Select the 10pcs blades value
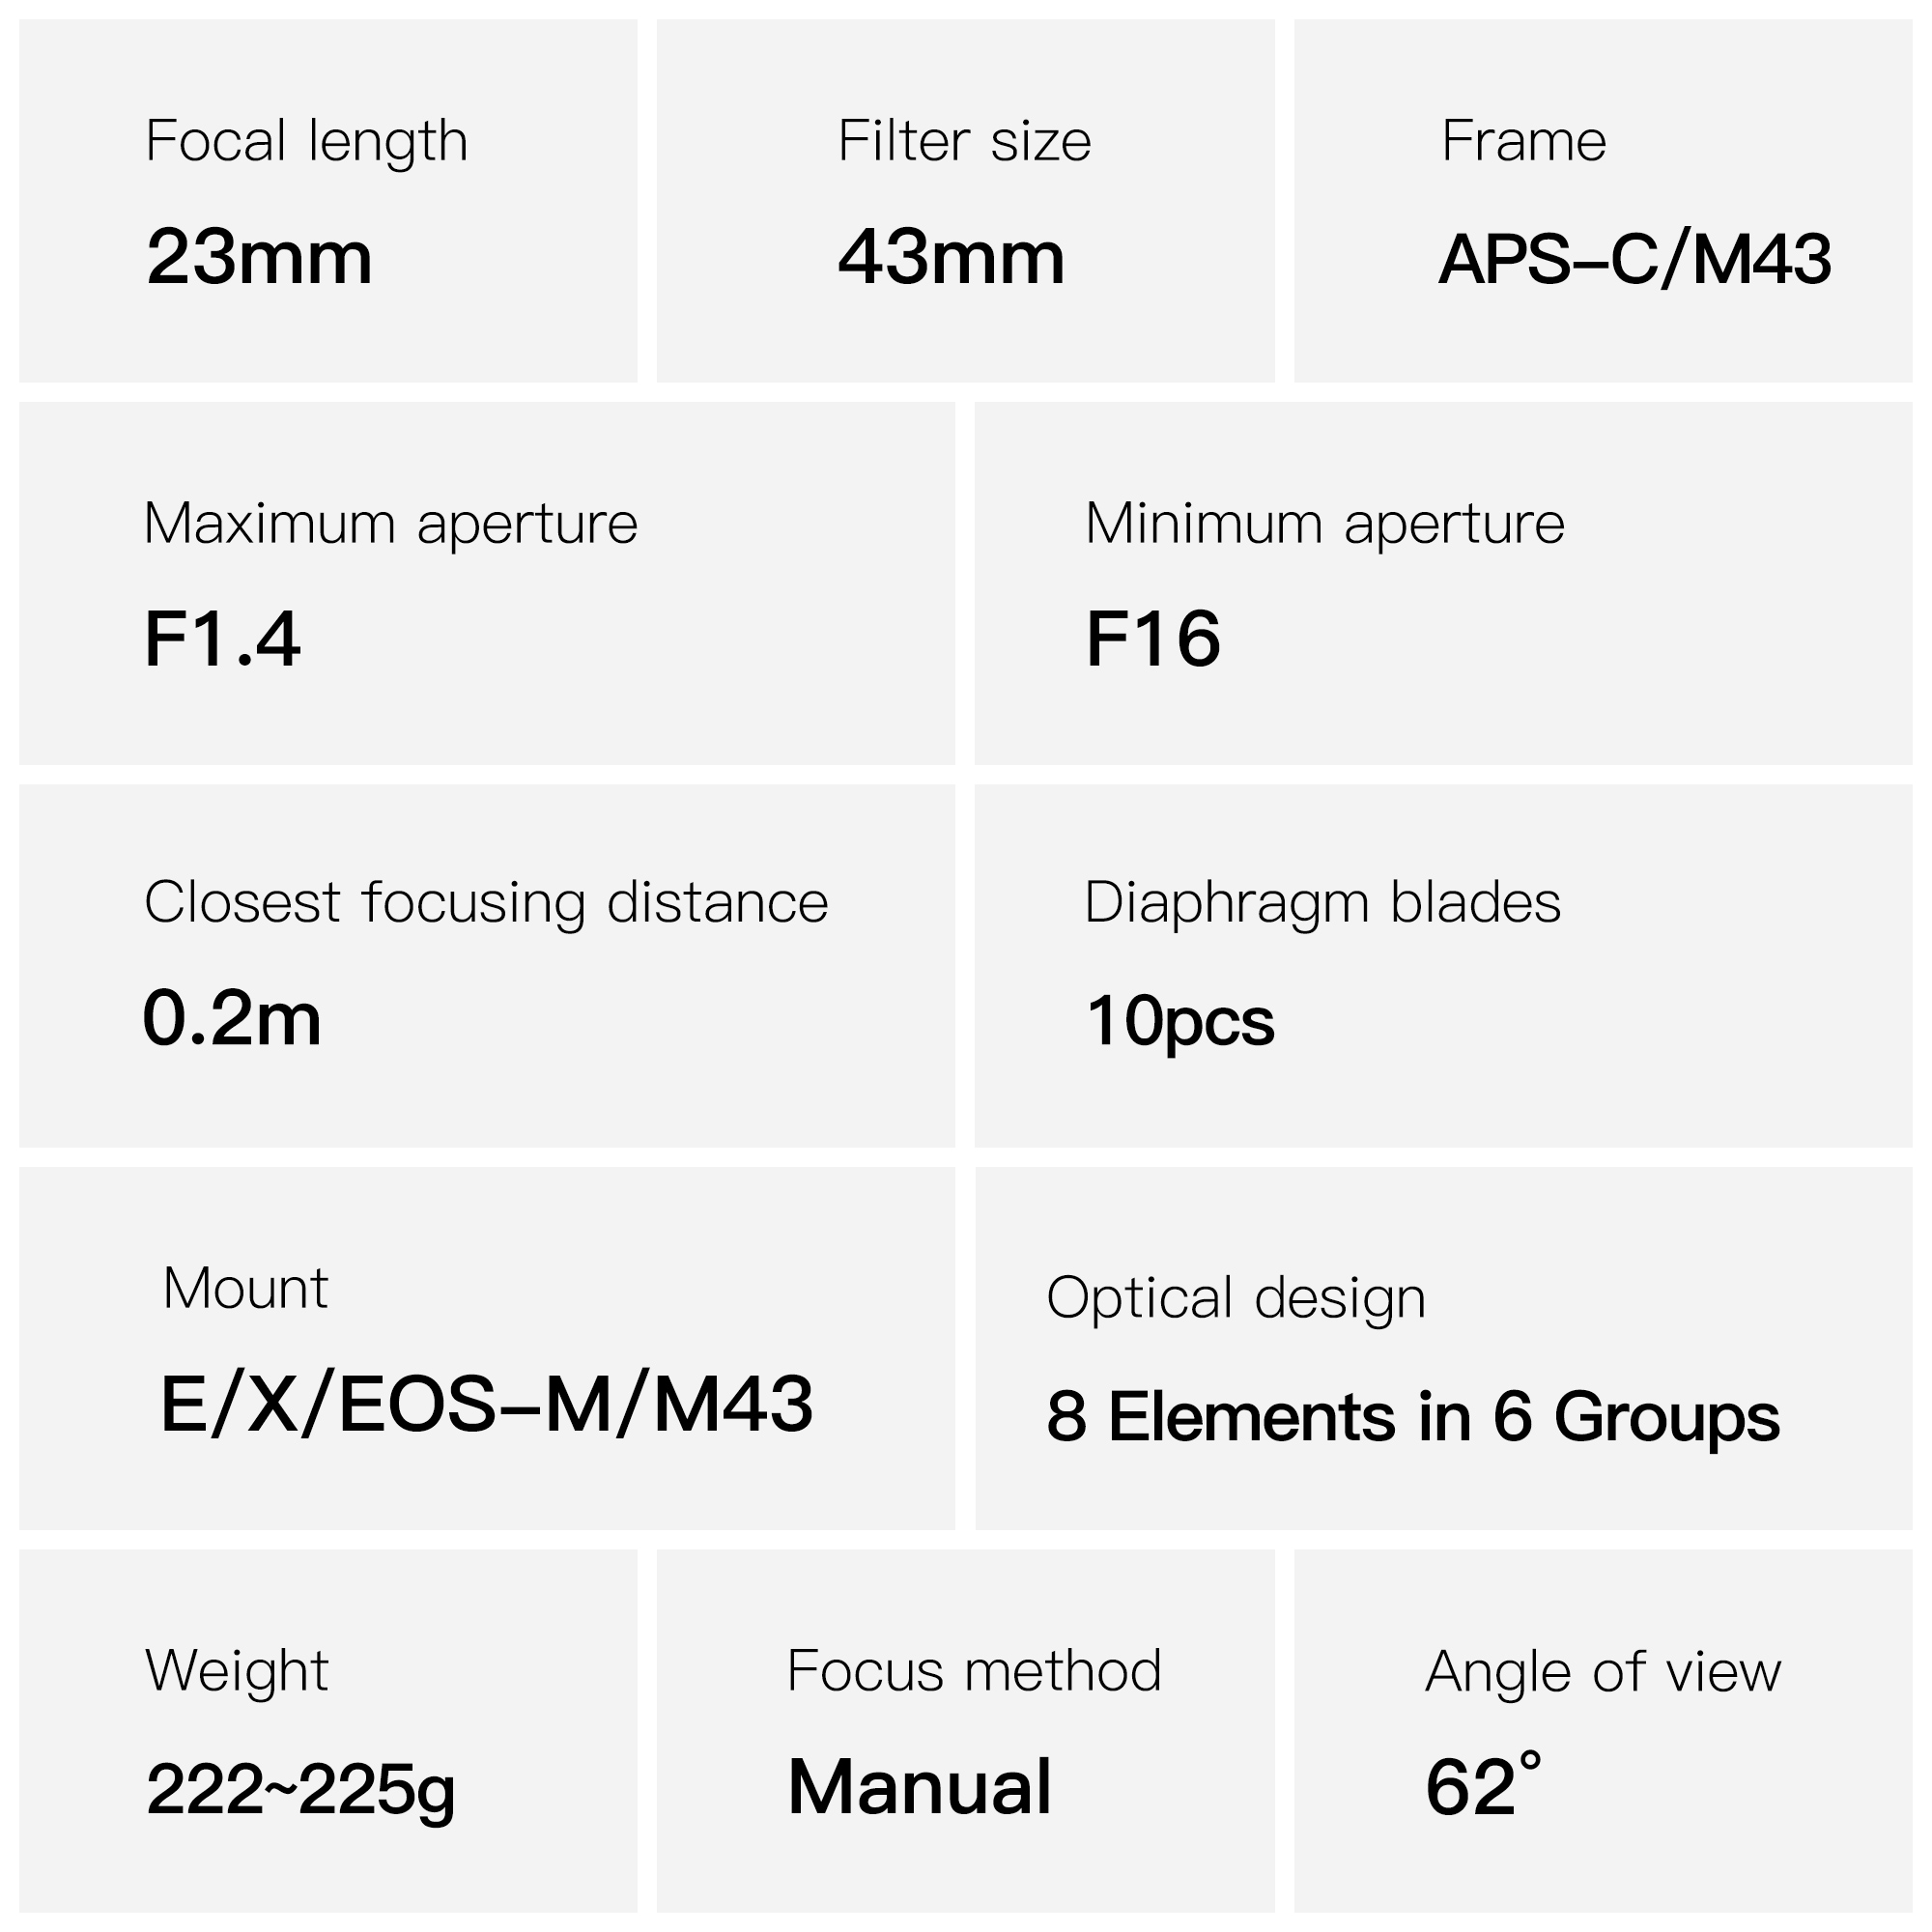 coord(1180,1020)
